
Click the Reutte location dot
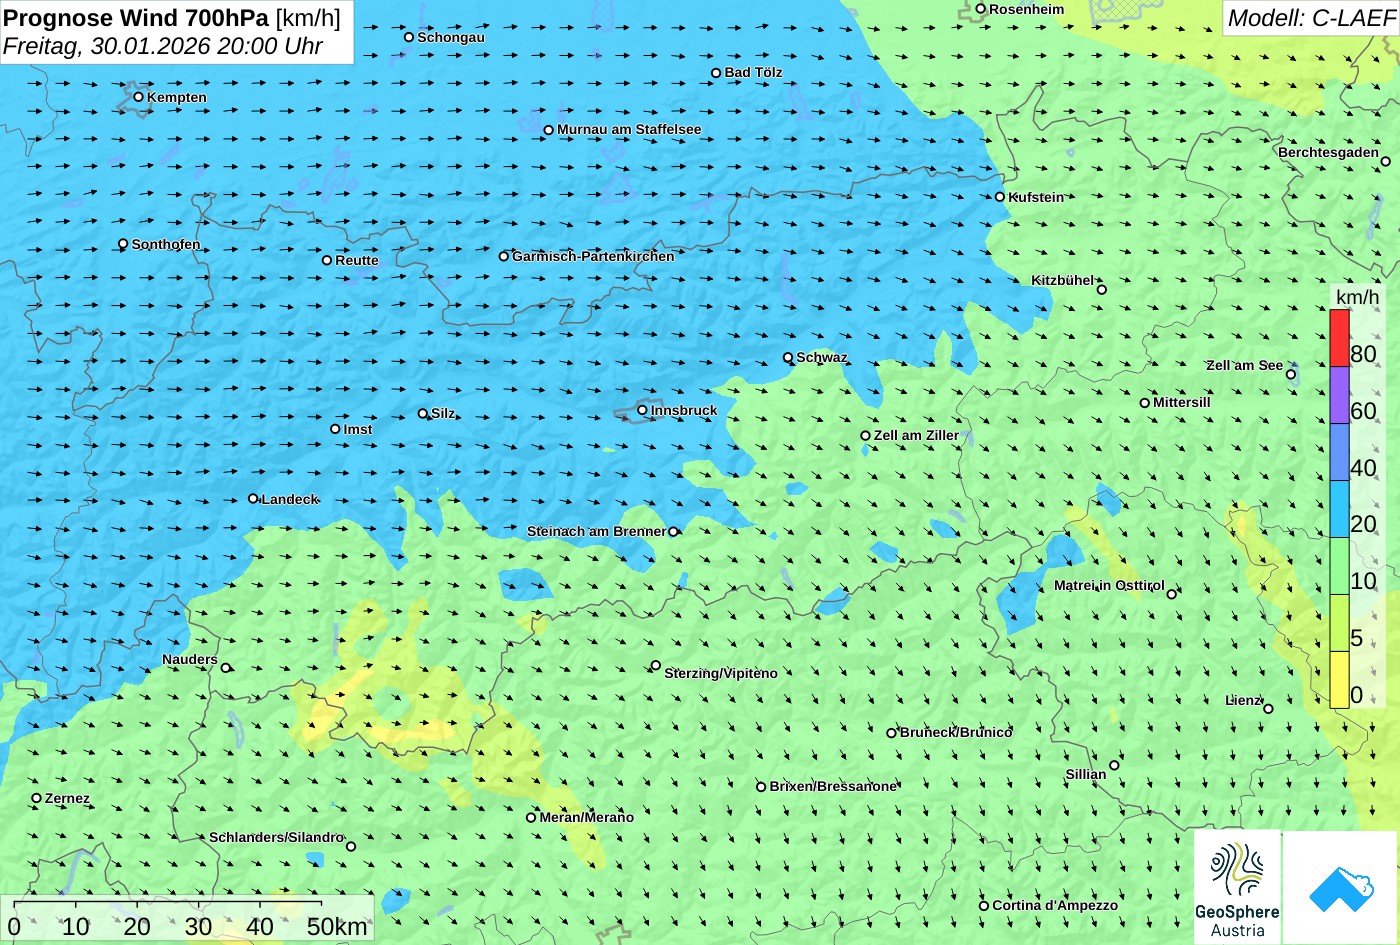point(327,260)
